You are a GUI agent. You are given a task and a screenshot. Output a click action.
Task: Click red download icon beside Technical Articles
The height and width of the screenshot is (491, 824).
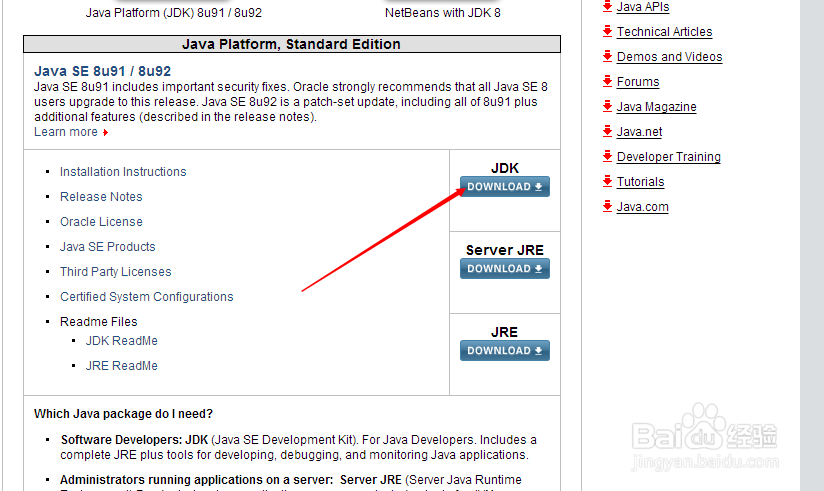[607, 31]
